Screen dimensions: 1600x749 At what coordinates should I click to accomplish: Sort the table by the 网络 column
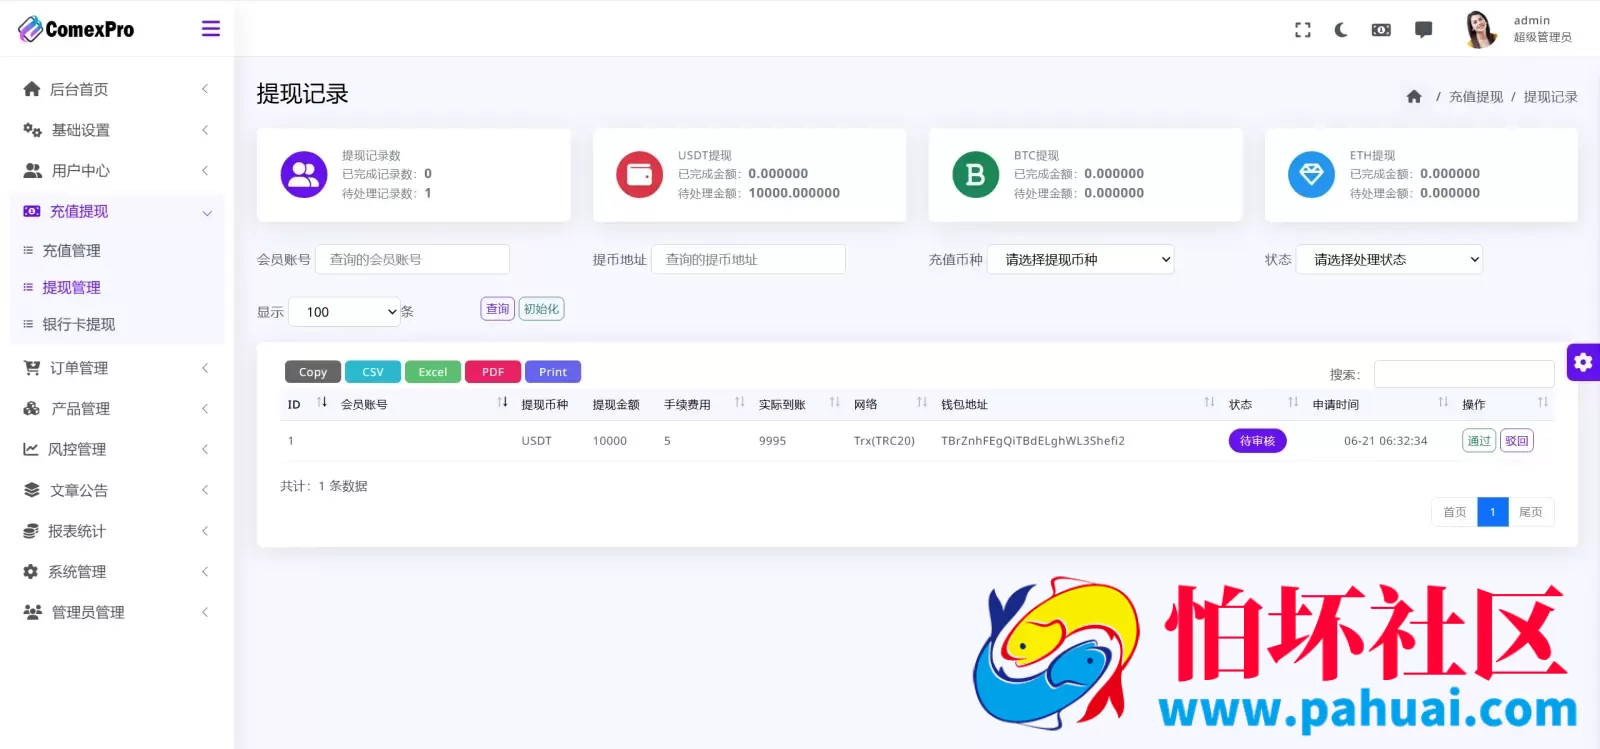pos(890,404)
